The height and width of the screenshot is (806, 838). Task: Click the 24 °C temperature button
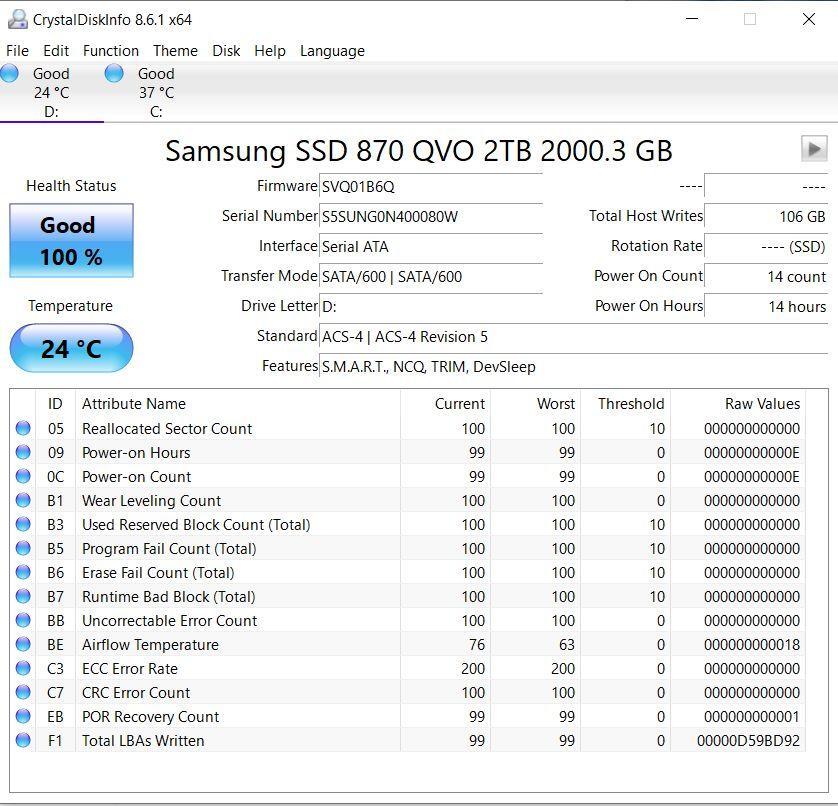(x=71, y=348)
